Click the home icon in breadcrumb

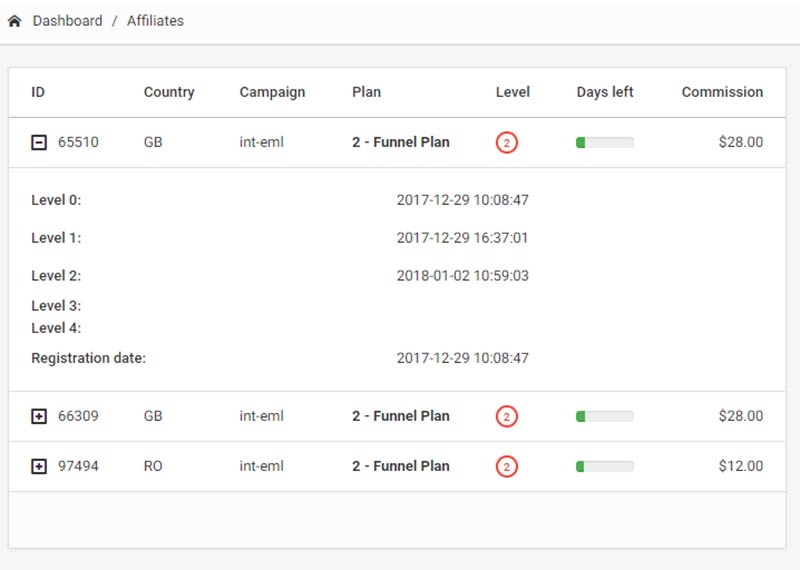15,21
